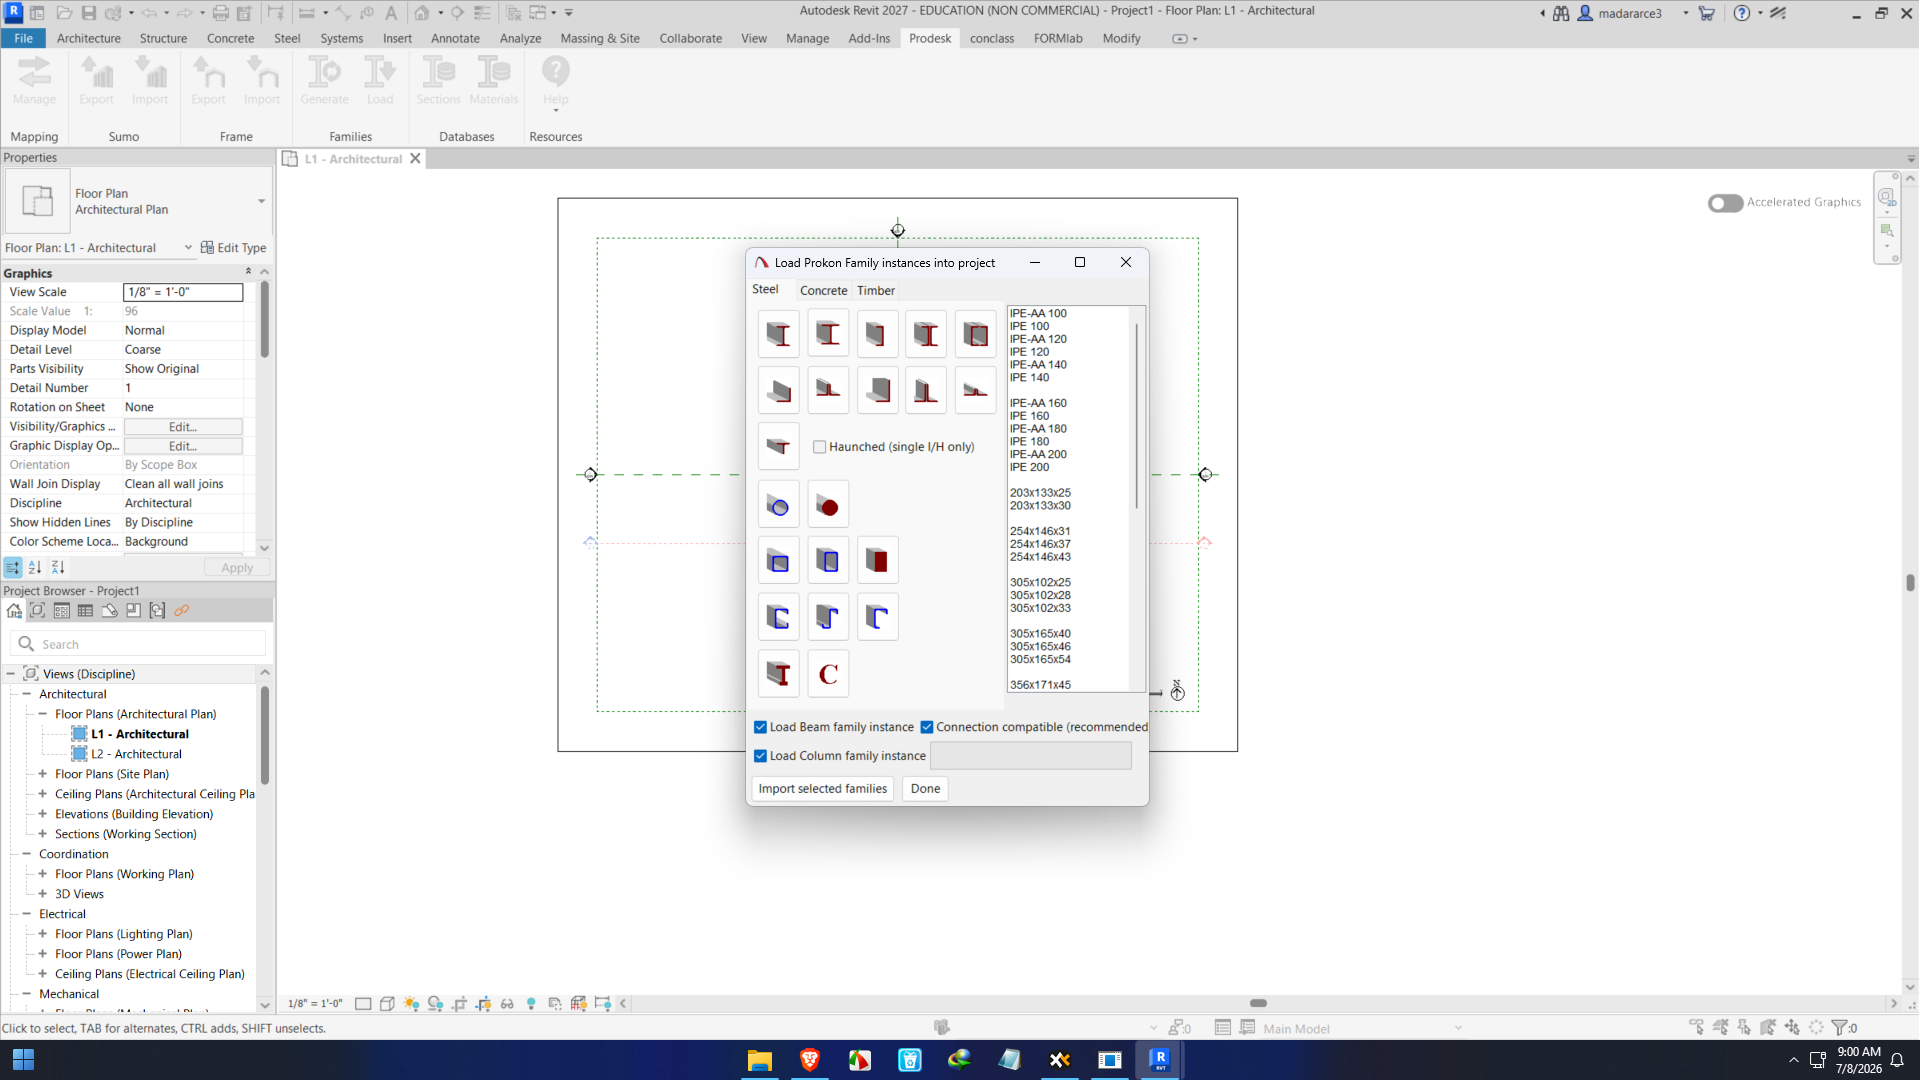Enable the Haunched (single I/H only) checkbox
The width and height of the screenshot is (1920, 1080).
click(820, 447)
